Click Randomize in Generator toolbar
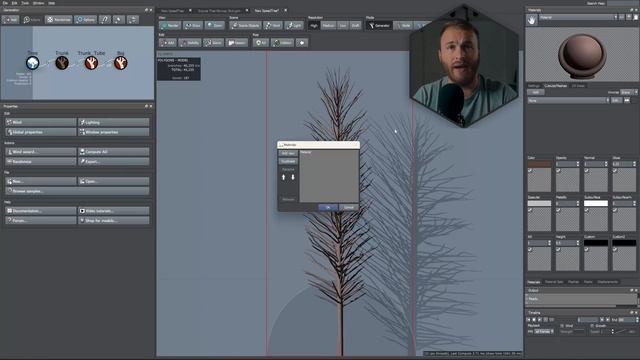640x360 pixels. pyautogui.click(x=58, y=20)
